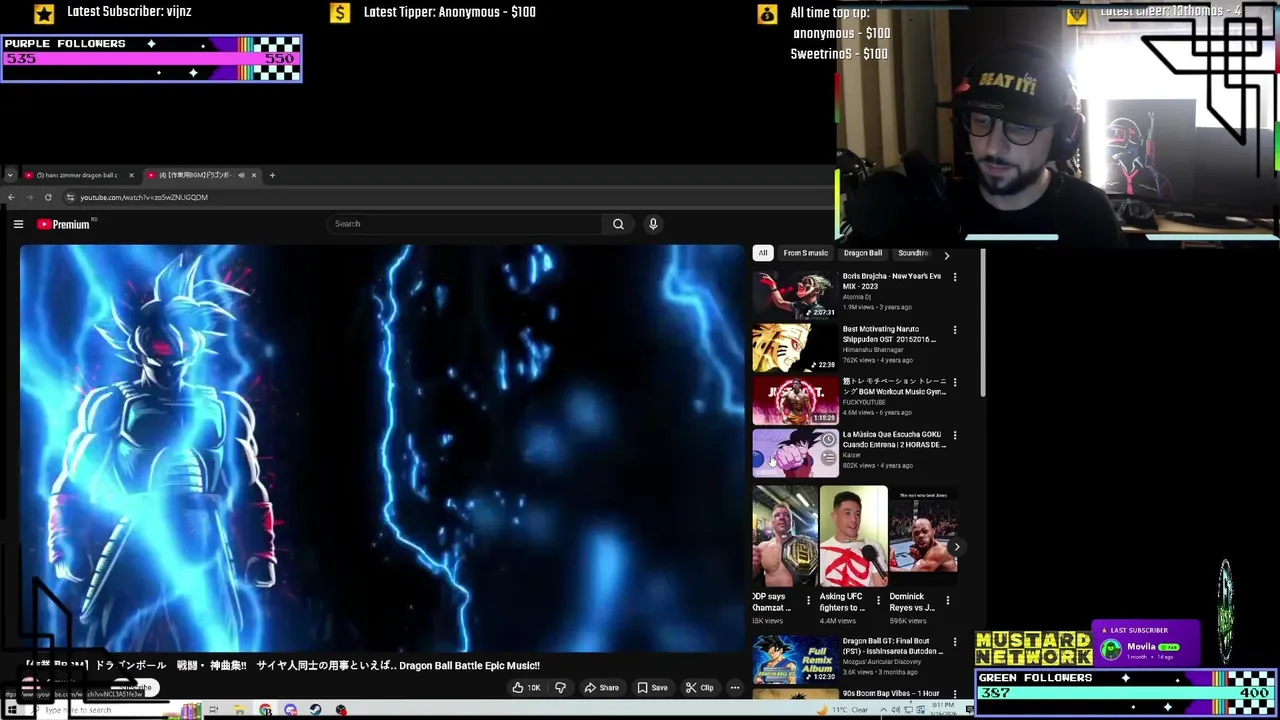1280x720 pixels.
Task: Open the 'Atomia Dj' channel name
Action: tap(857, 297)
